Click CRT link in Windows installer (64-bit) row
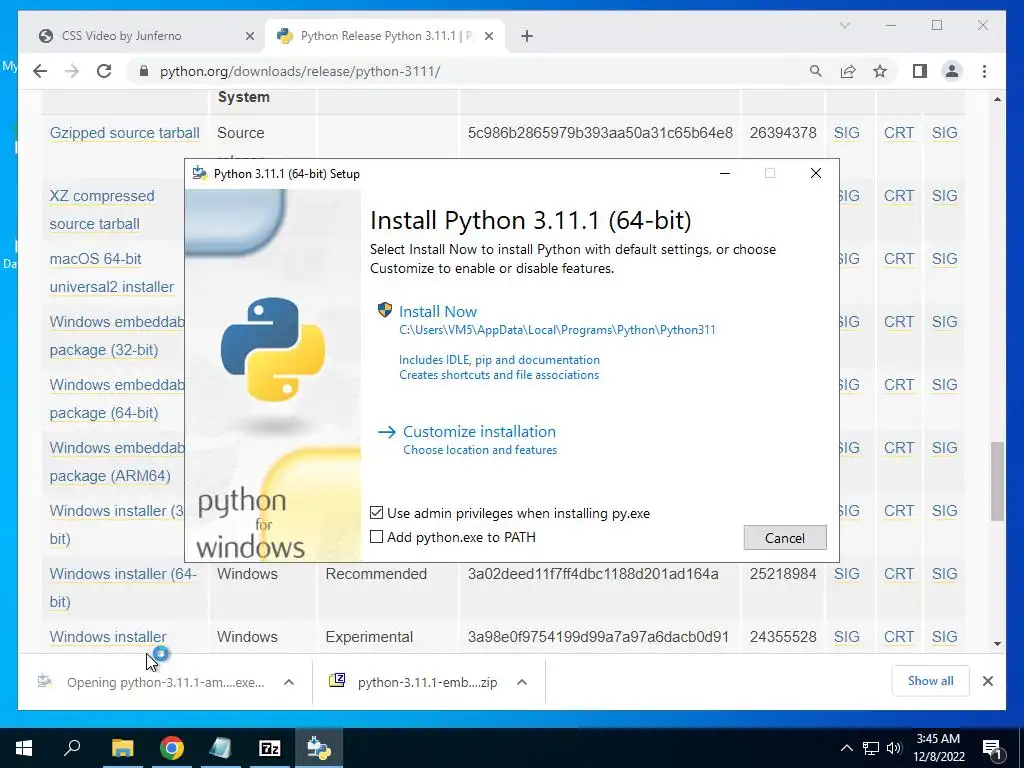Screen dimensions: 1024x768 pos(899,573)
